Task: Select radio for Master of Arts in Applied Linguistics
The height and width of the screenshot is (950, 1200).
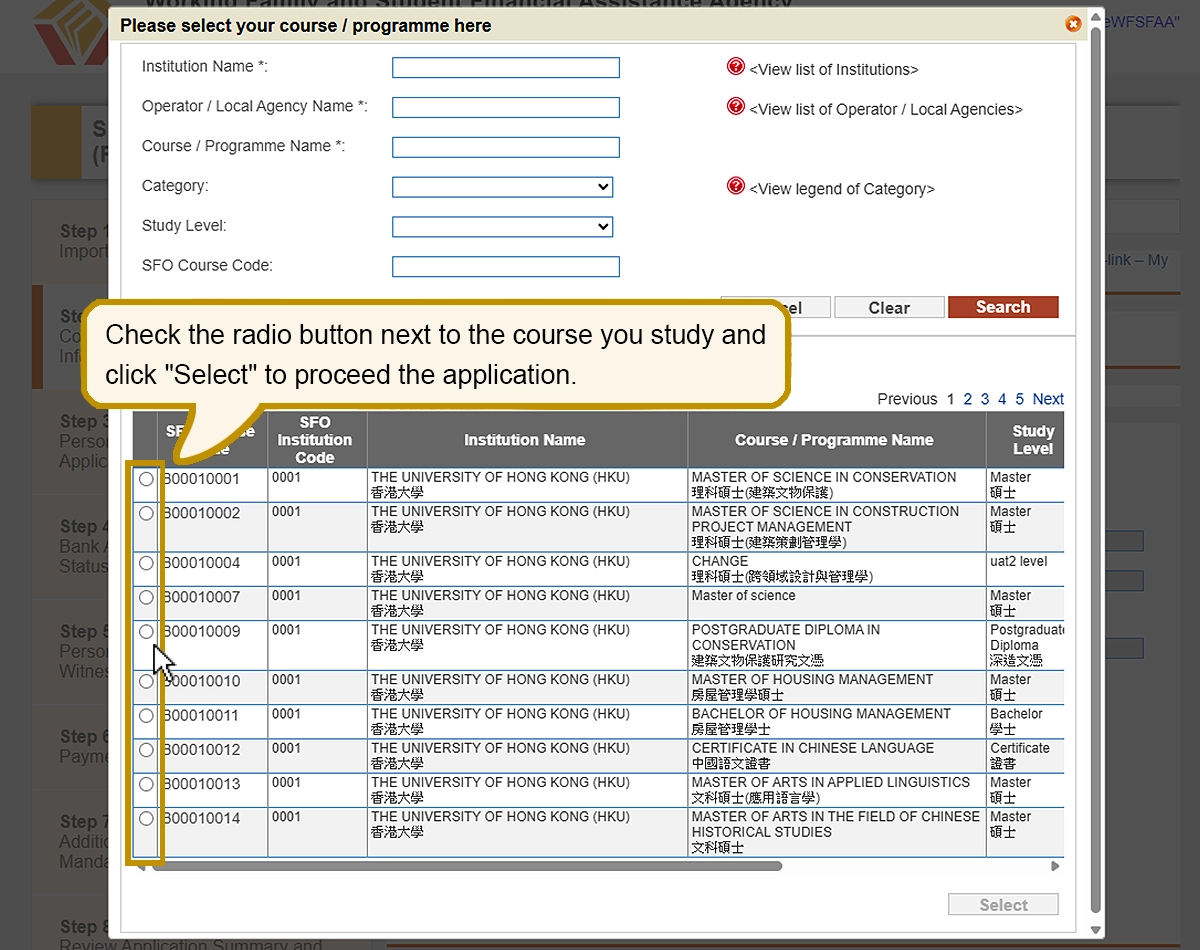Action: point(147,784)
